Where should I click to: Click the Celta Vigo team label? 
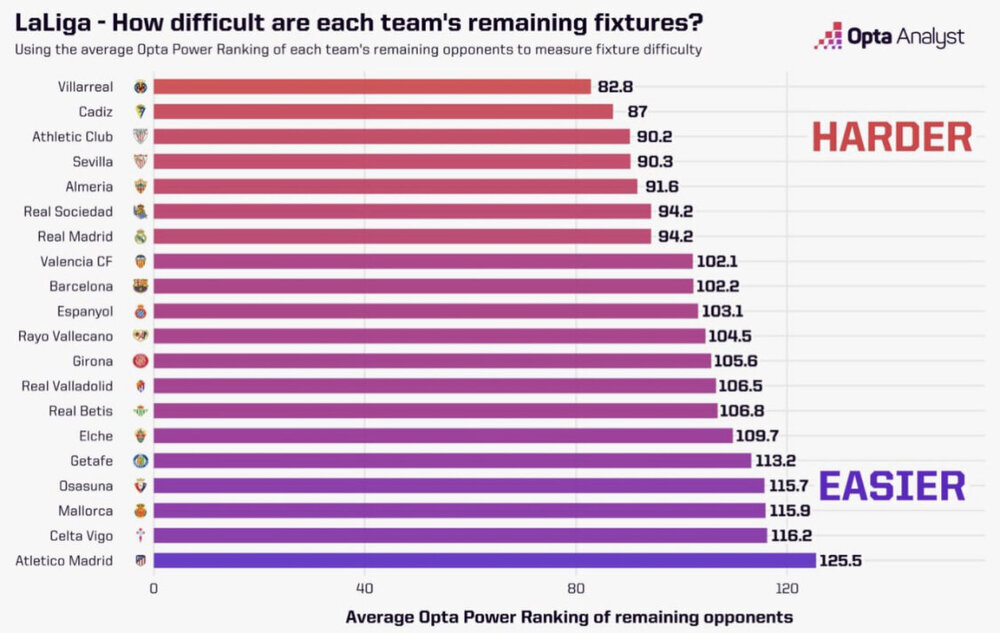(x=85, y=536)
